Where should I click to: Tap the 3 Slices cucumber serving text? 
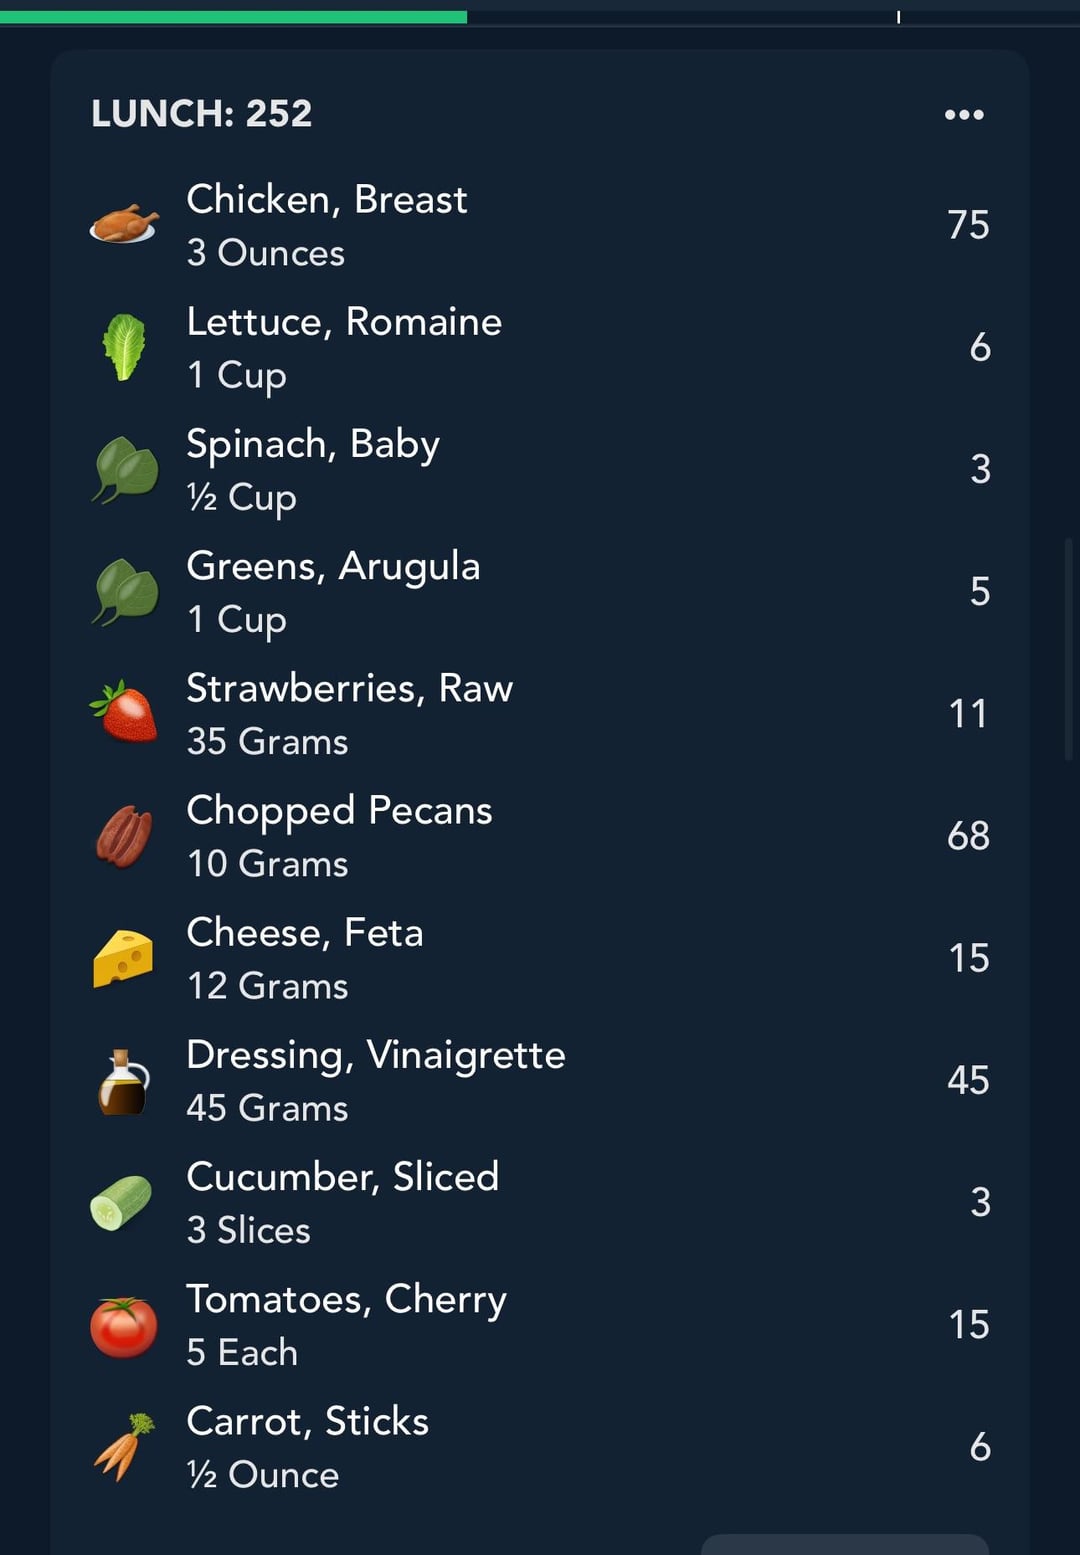point(248,1230)
